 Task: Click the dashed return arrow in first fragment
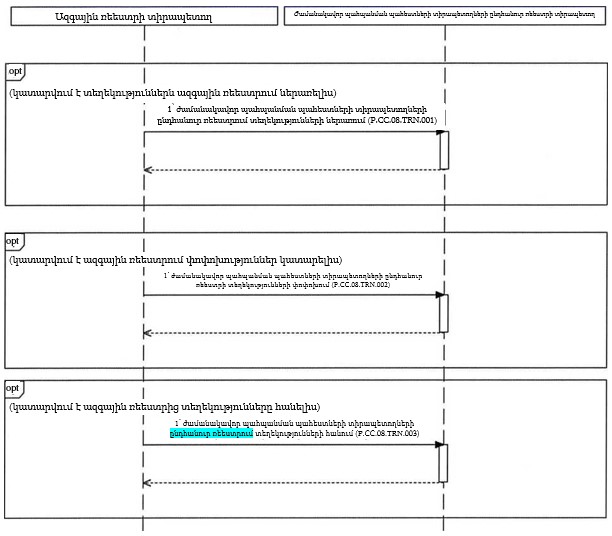tap(290, 169)
